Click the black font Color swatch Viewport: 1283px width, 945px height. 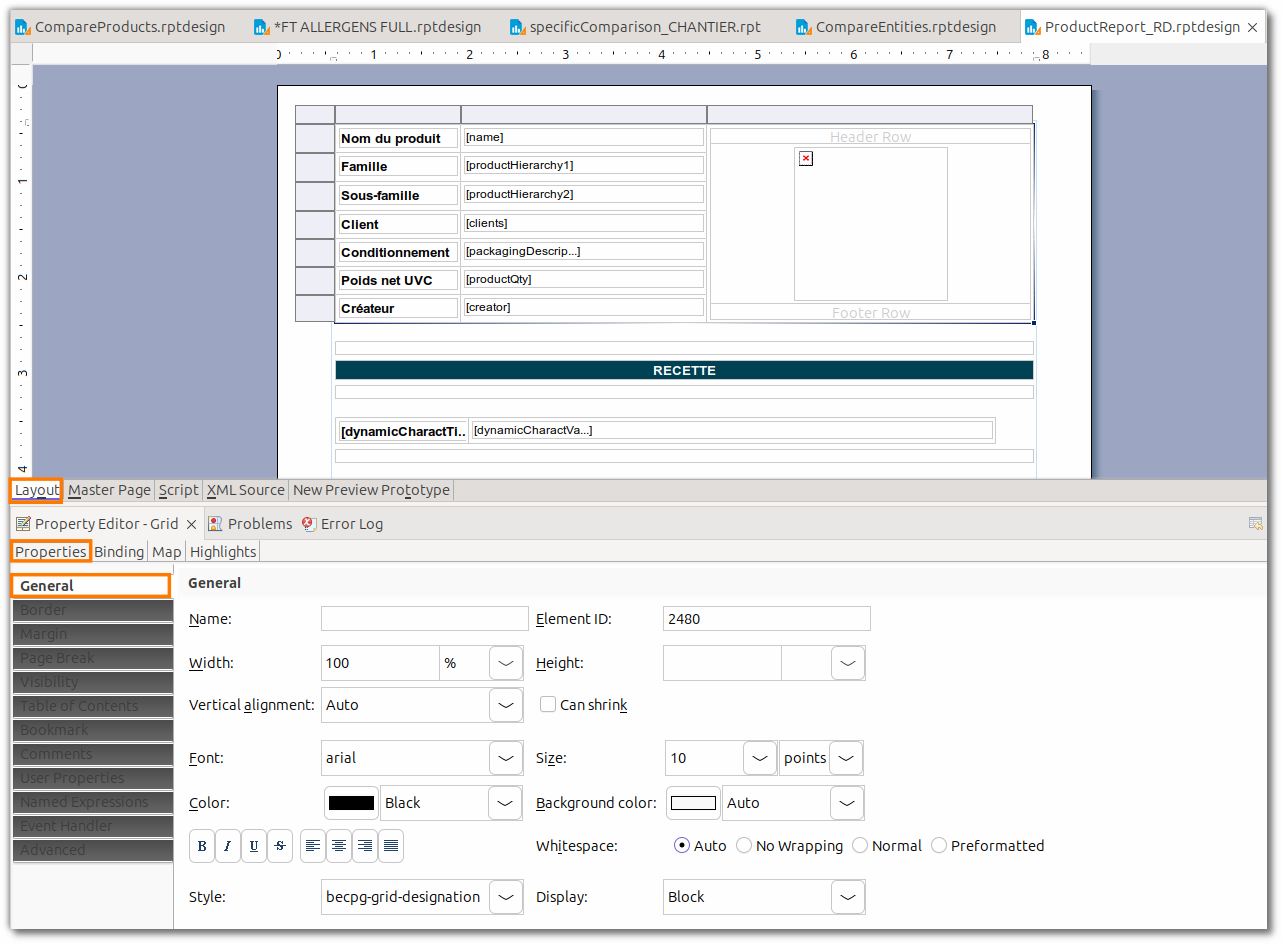(352, 803)
